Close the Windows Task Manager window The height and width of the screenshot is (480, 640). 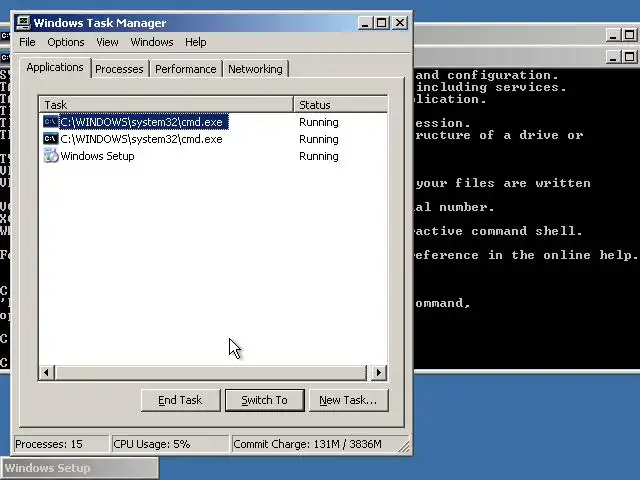[x=400, y=23]
